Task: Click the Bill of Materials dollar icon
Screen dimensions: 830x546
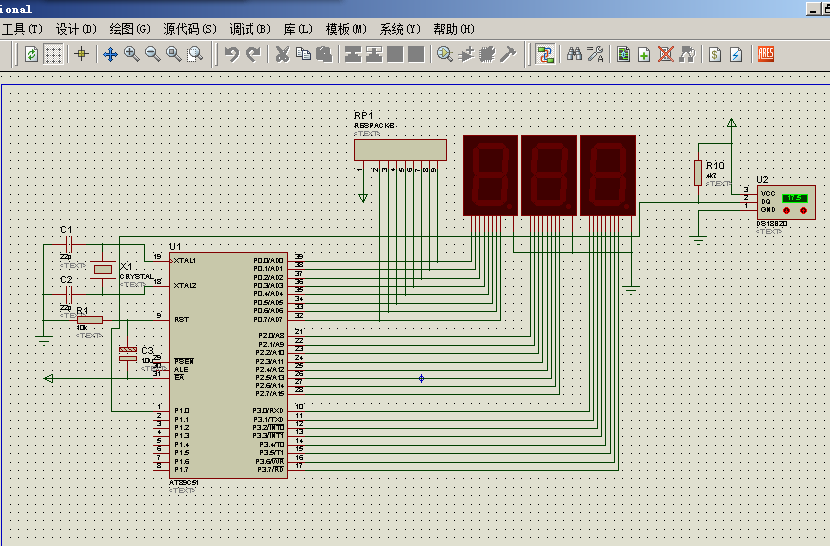Action: click(715, 54)
